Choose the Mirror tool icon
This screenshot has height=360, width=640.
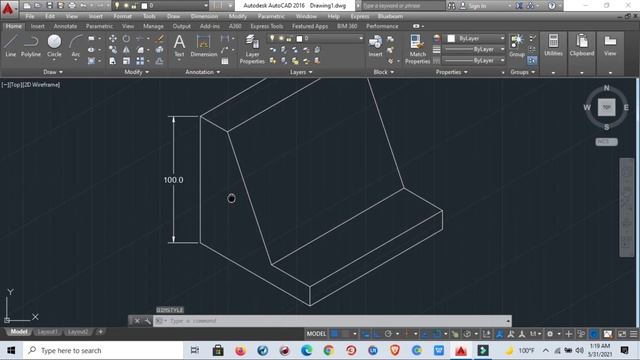pos(126,50)
